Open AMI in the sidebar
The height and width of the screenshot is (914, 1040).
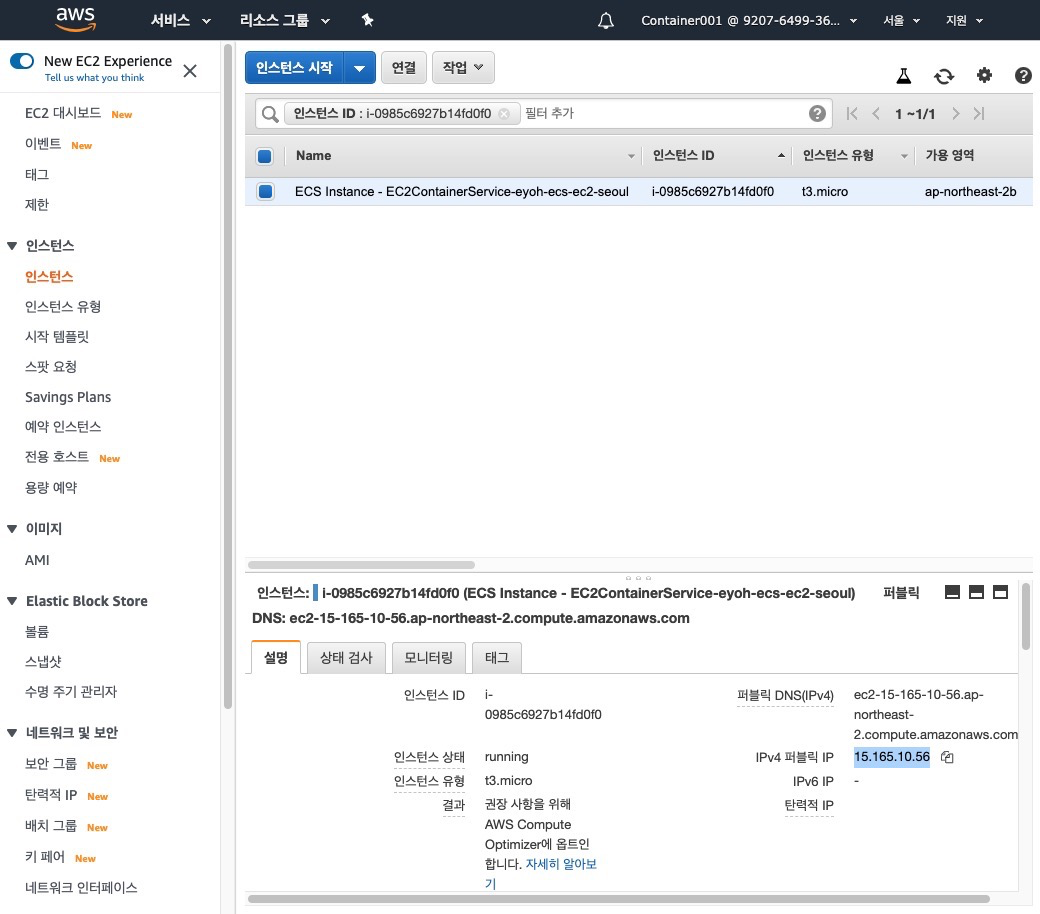click(x=37, y=560)
